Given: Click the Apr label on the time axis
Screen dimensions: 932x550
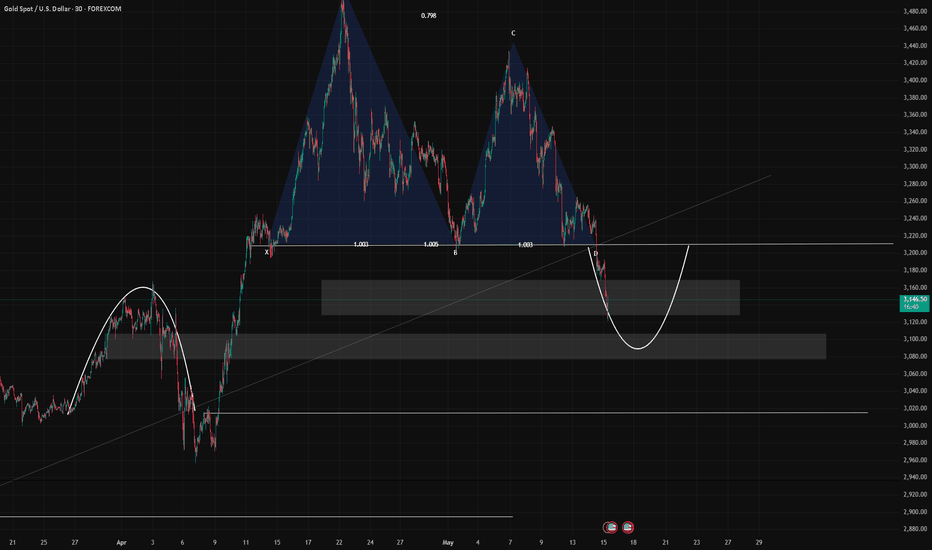Looking at the screenshot, I should pos(122,542).
